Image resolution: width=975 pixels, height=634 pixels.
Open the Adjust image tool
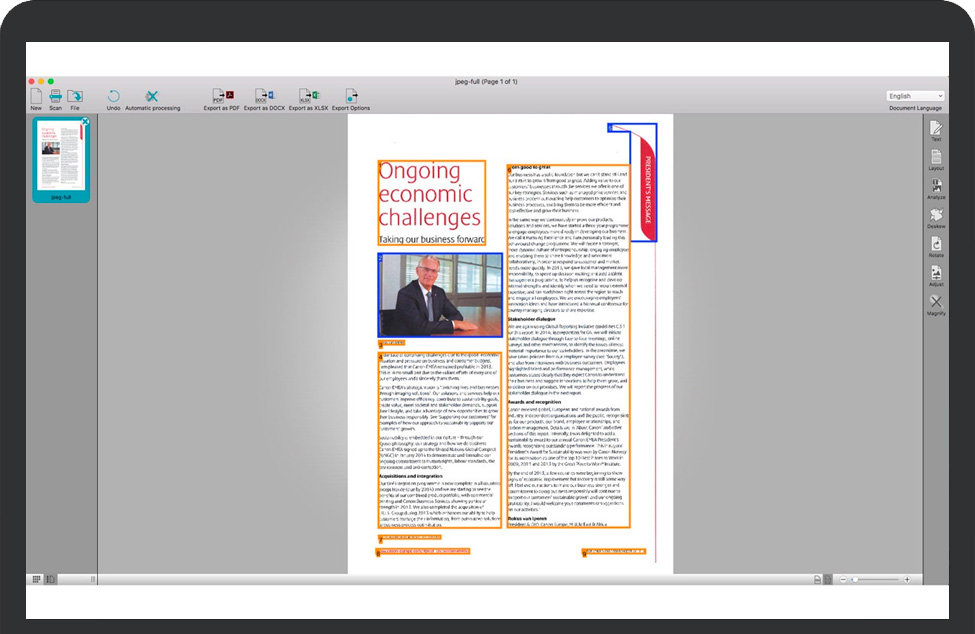click(936, 274)
